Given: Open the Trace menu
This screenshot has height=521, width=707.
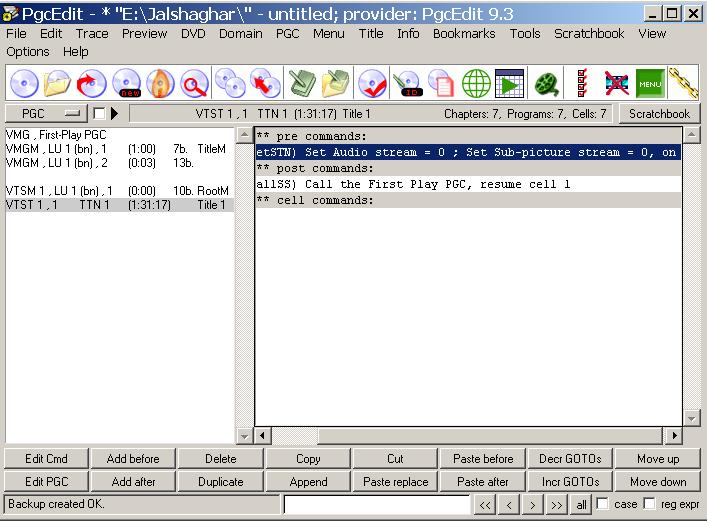Looking at the screenshot, I should [x=92, y=34].
